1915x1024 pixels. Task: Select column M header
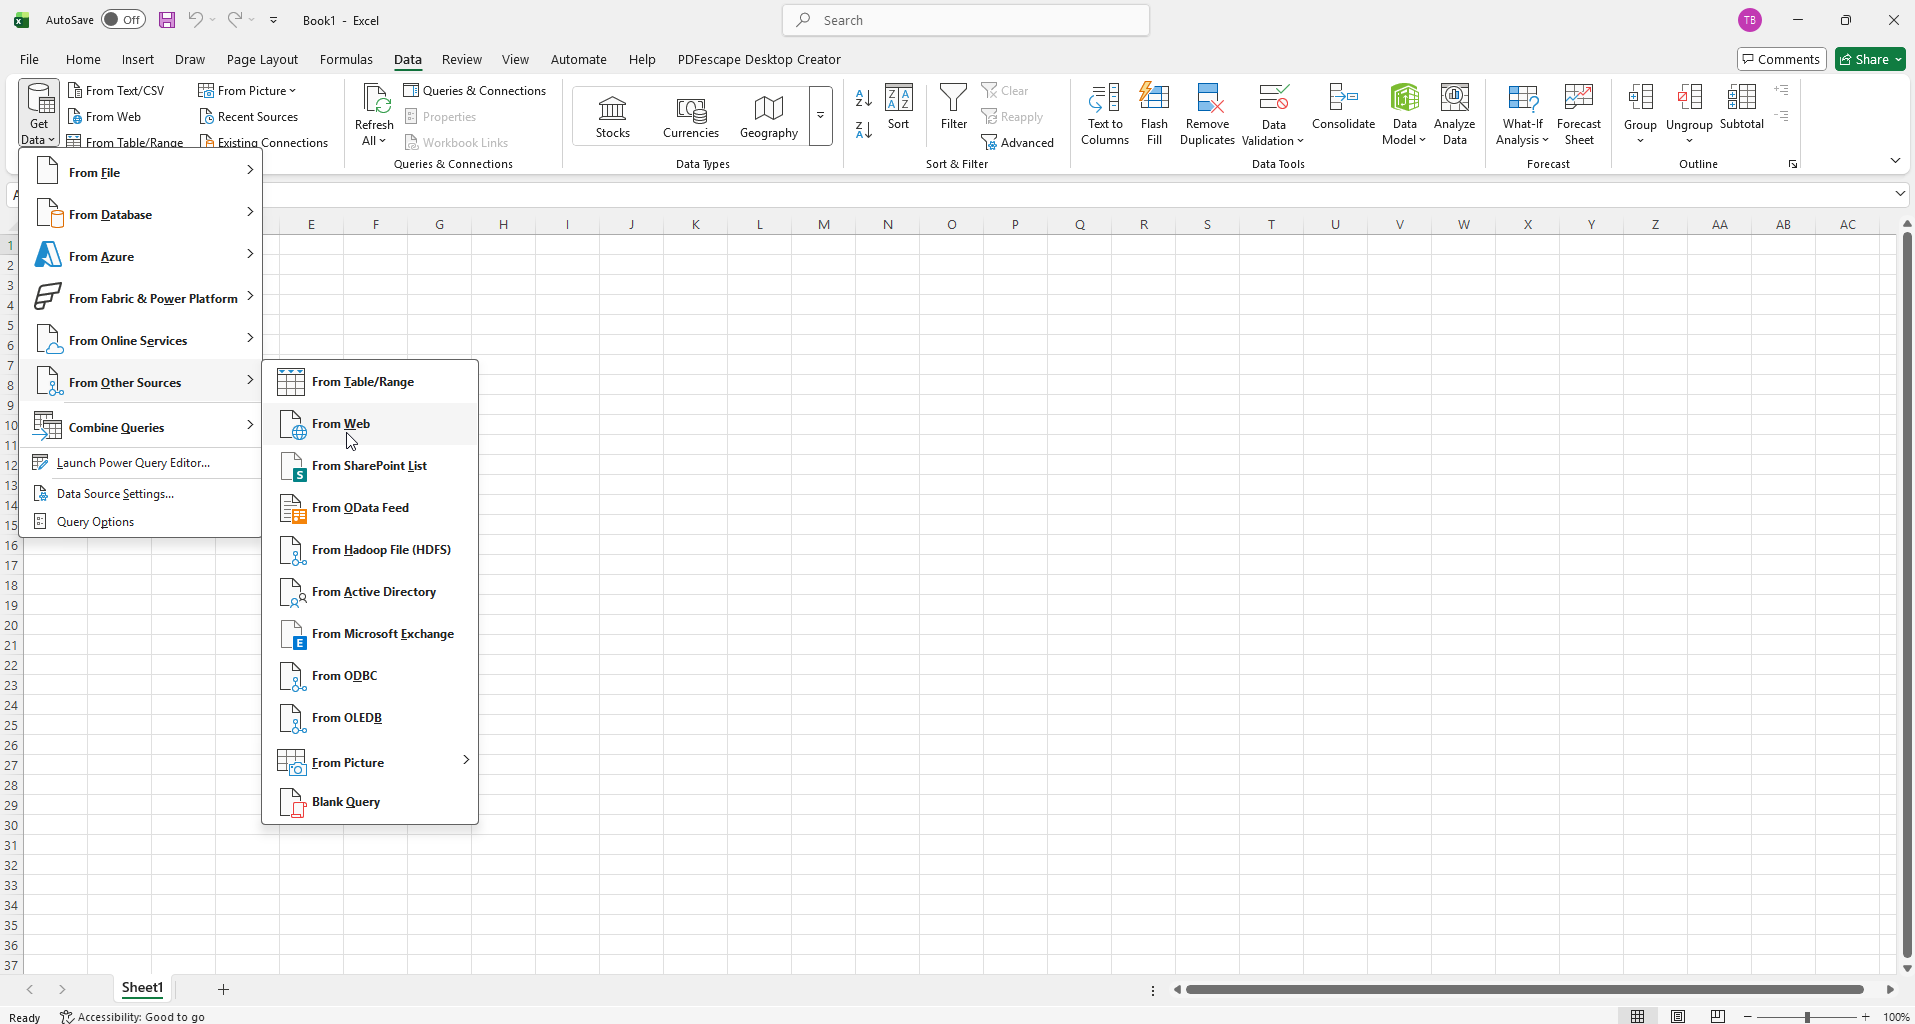[823, 224]
